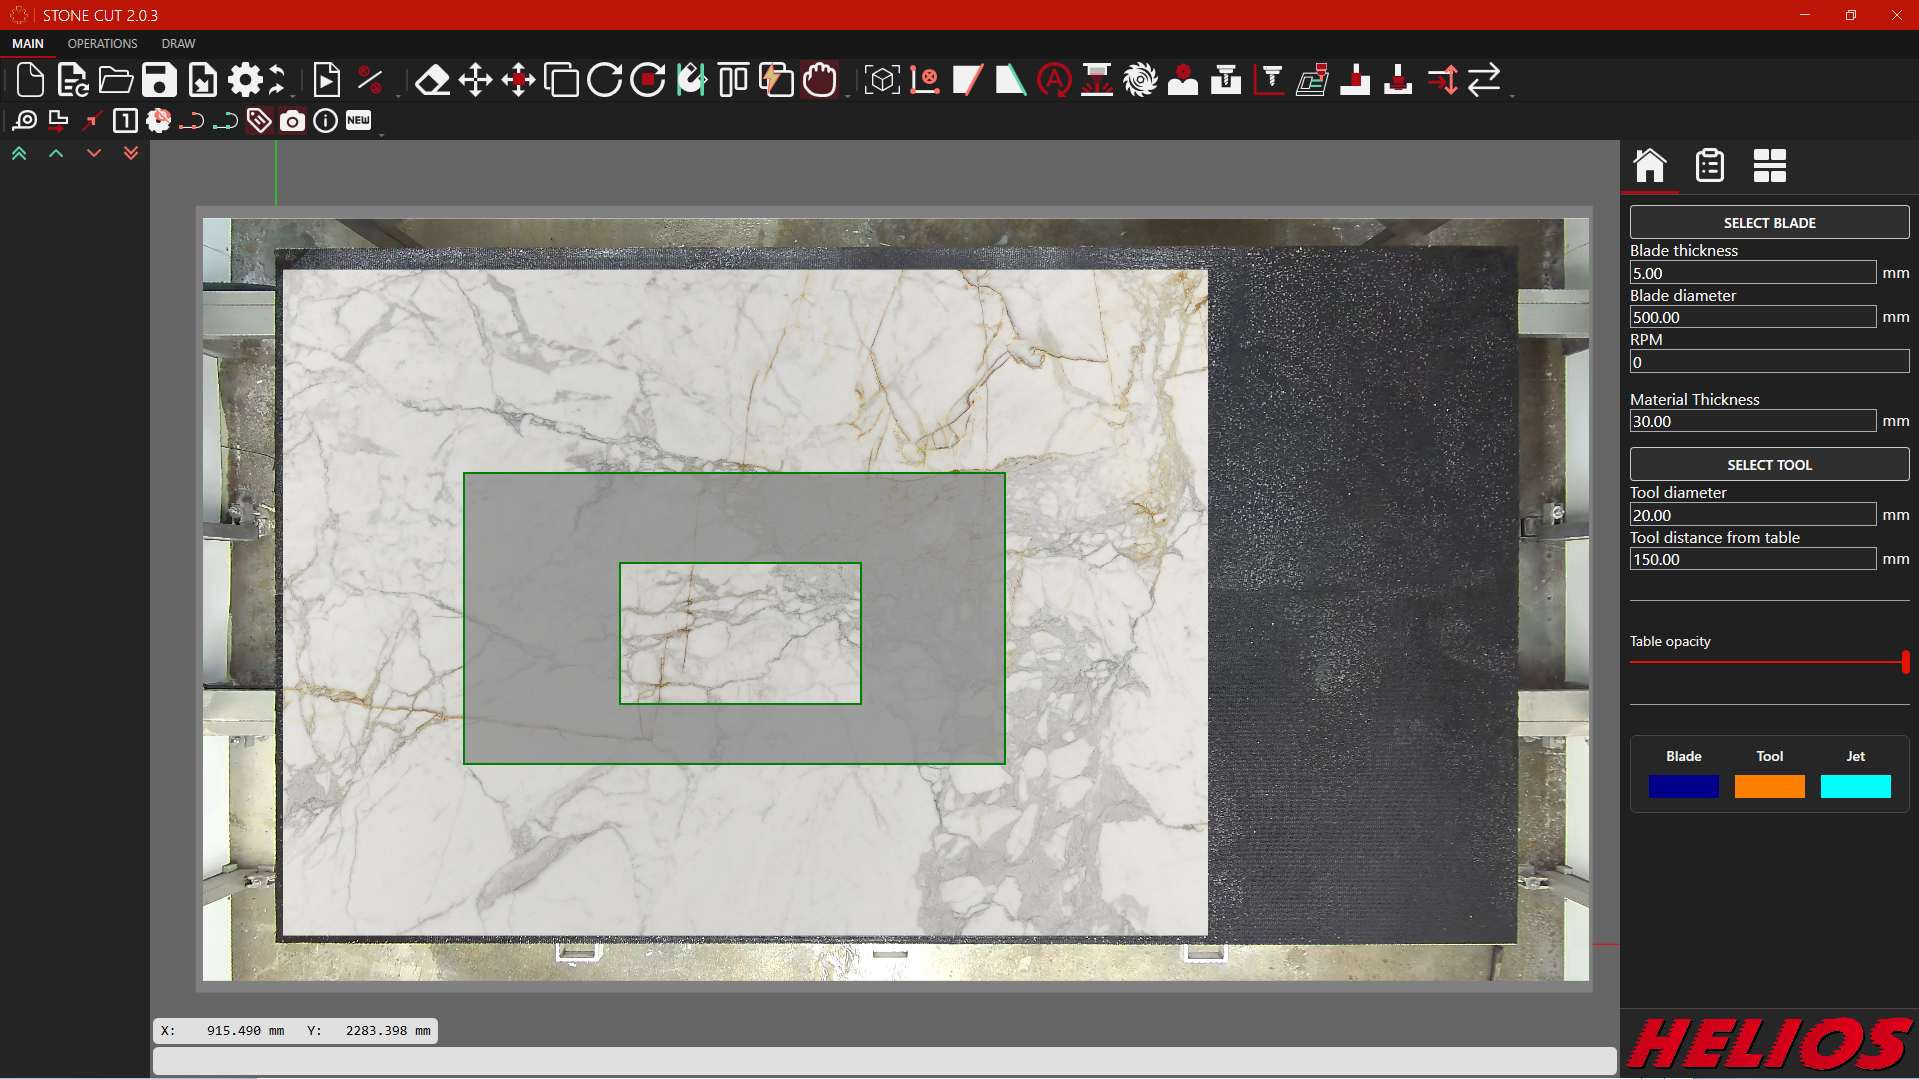Viewport: 1919px width, 1079px height.
Task: Move item down with single down chevron
Action: (x=94, y=153)
